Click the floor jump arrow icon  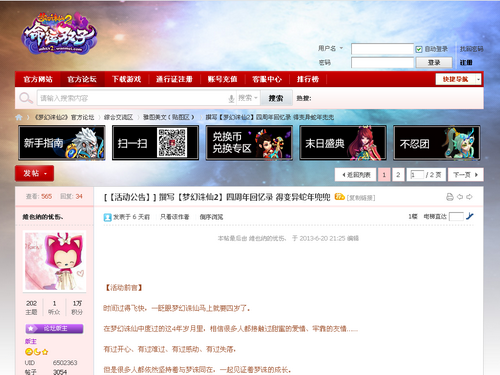click(470, 216)
